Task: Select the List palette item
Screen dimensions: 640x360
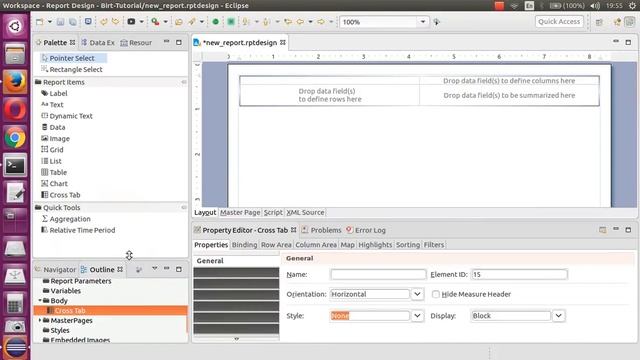Action: click(x=51, y=161)
